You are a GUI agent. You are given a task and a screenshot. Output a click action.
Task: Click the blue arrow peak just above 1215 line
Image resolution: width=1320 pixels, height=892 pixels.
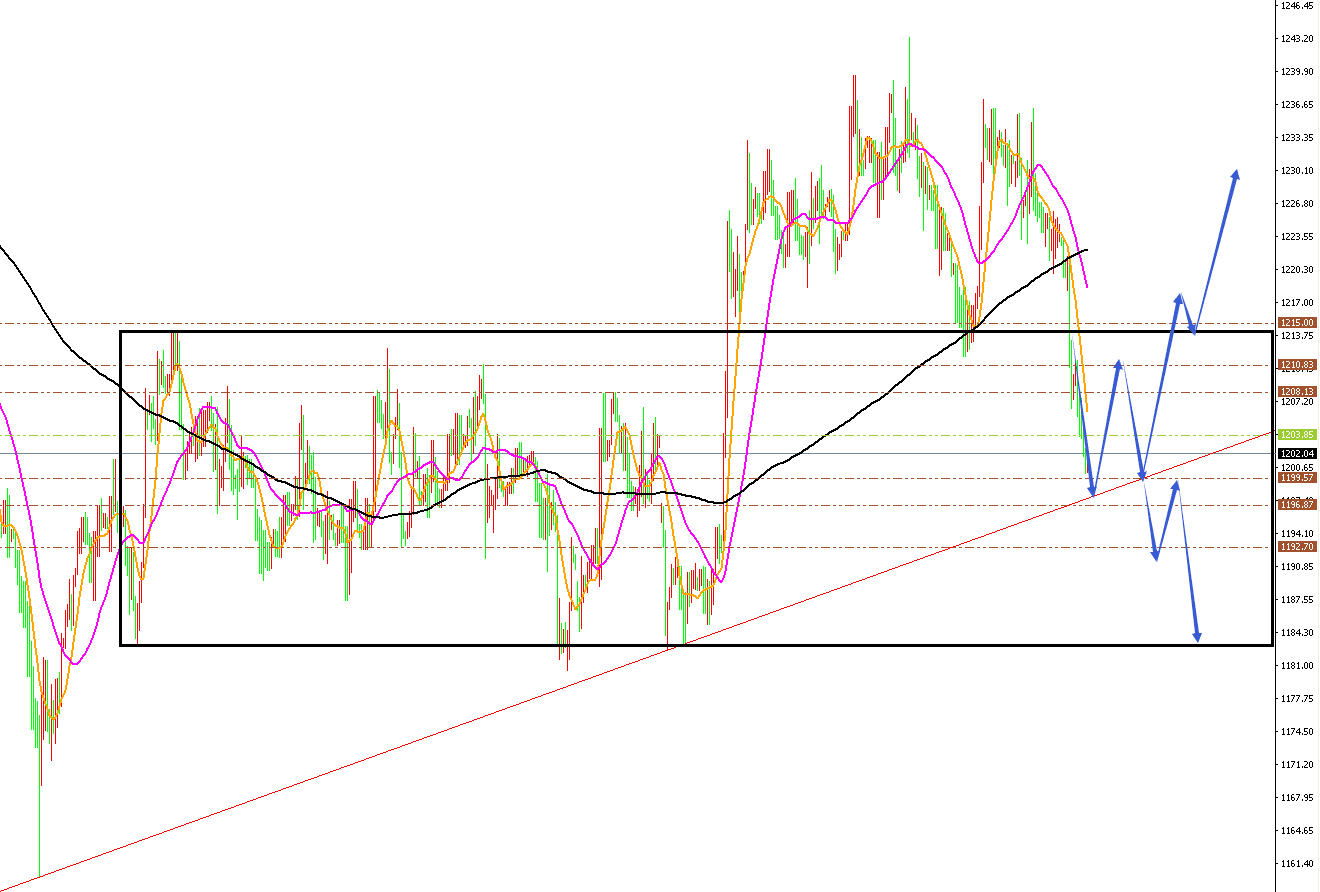coord(1180,297)
